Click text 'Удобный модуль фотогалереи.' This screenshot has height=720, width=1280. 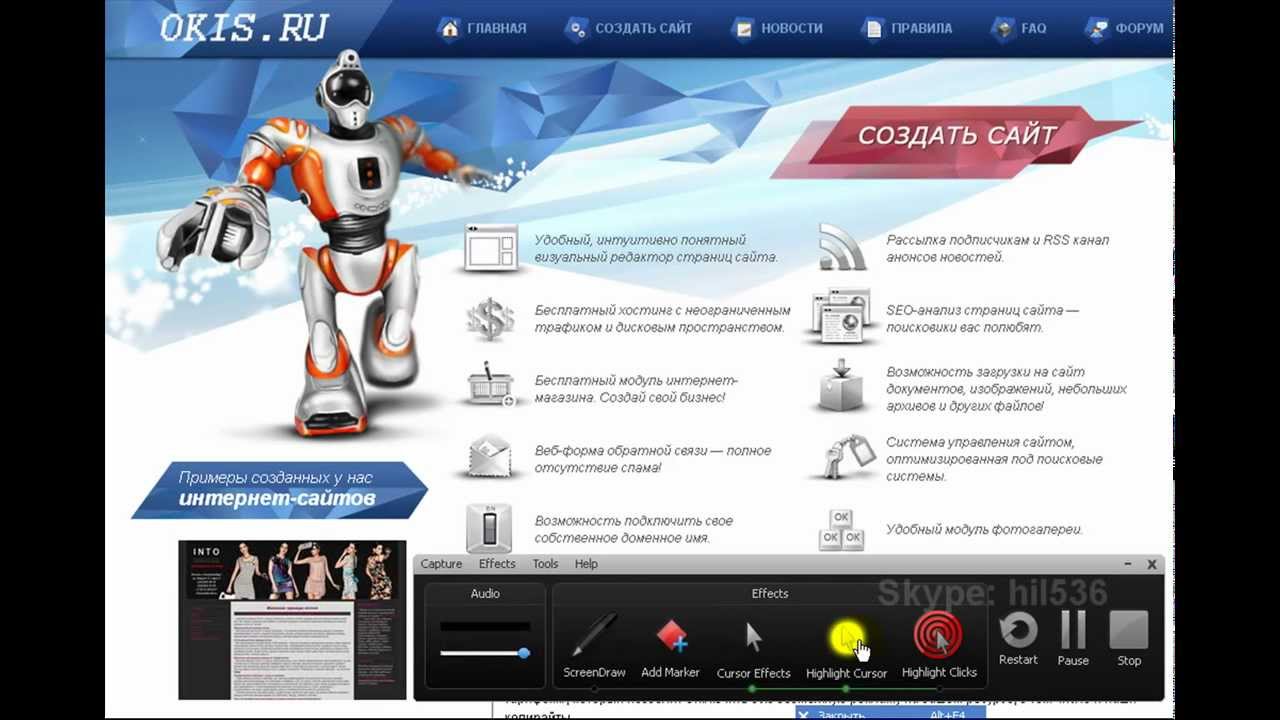click(x=984, y=529)
